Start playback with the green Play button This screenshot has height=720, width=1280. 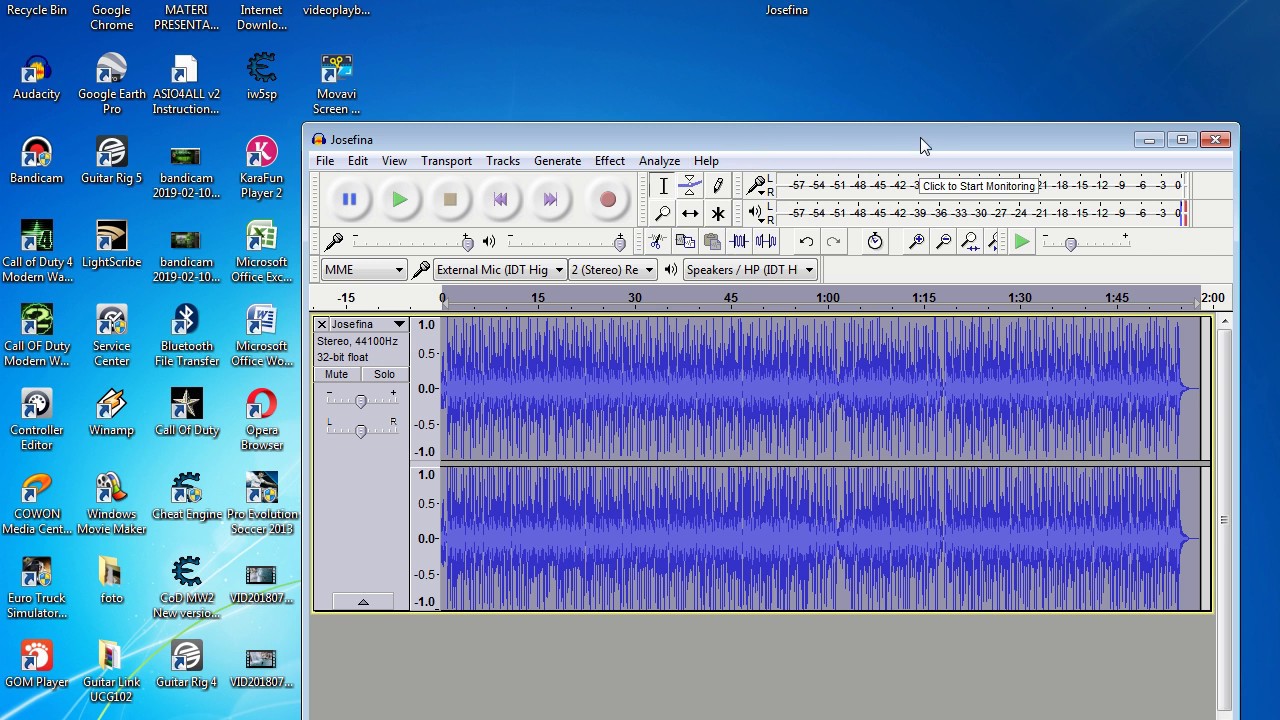(x=399, y=200)
